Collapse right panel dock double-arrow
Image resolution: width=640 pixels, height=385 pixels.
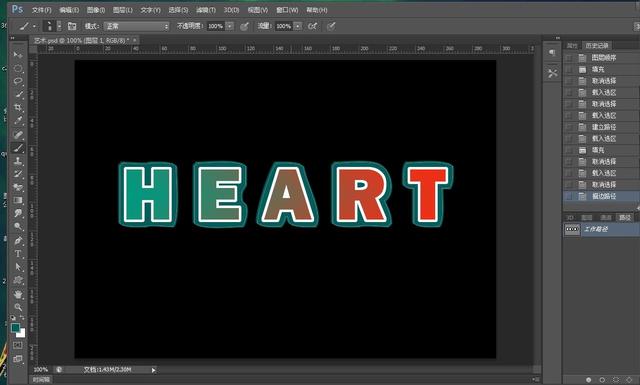click(x=558, y=38)
